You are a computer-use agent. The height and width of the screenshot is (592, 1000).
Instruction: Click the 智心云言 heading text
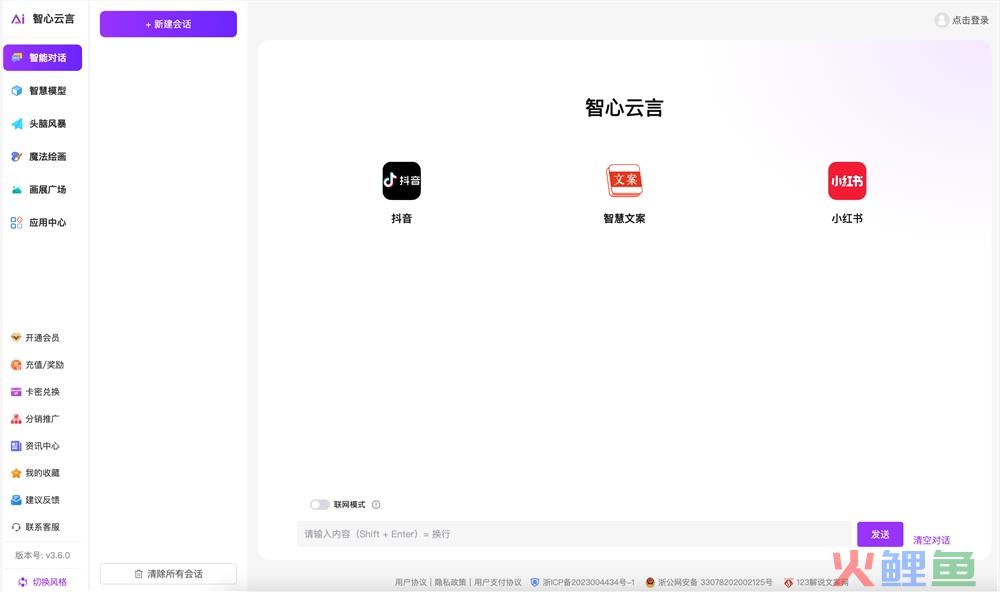pyautogui.click(x=624, y=108)
